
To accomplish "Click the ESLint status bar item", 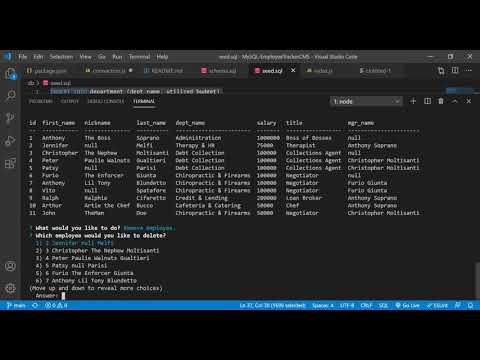I will click(x=437, y=305).
